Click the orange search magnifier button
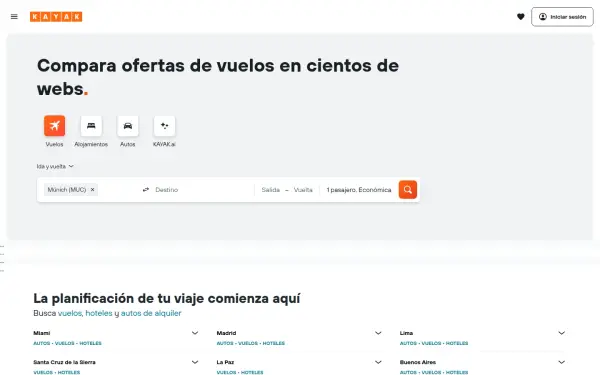This screenshot has width=600, height=375. point(408,190)
